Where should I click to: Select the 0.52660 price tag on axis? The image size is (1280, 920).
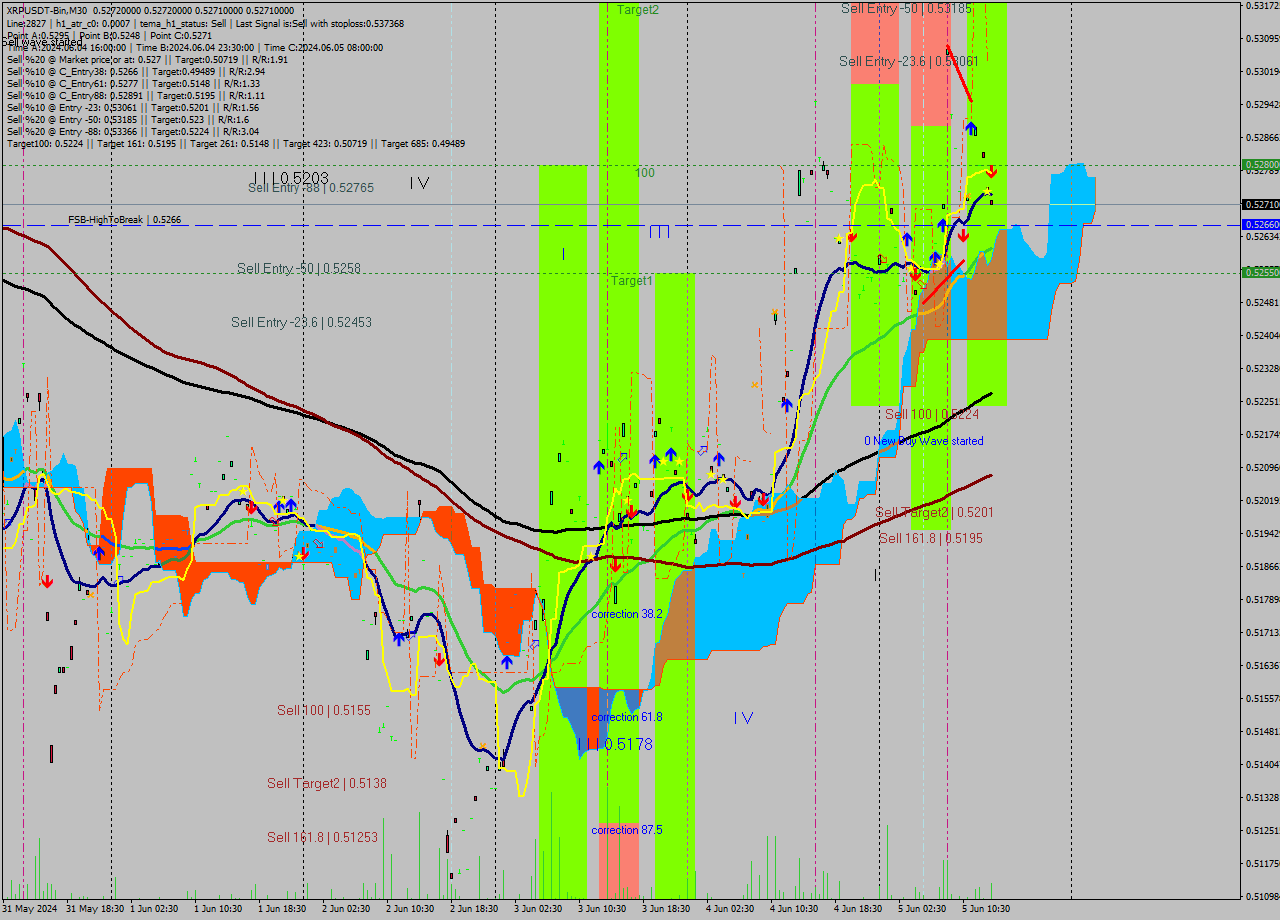coord(1260,225)
